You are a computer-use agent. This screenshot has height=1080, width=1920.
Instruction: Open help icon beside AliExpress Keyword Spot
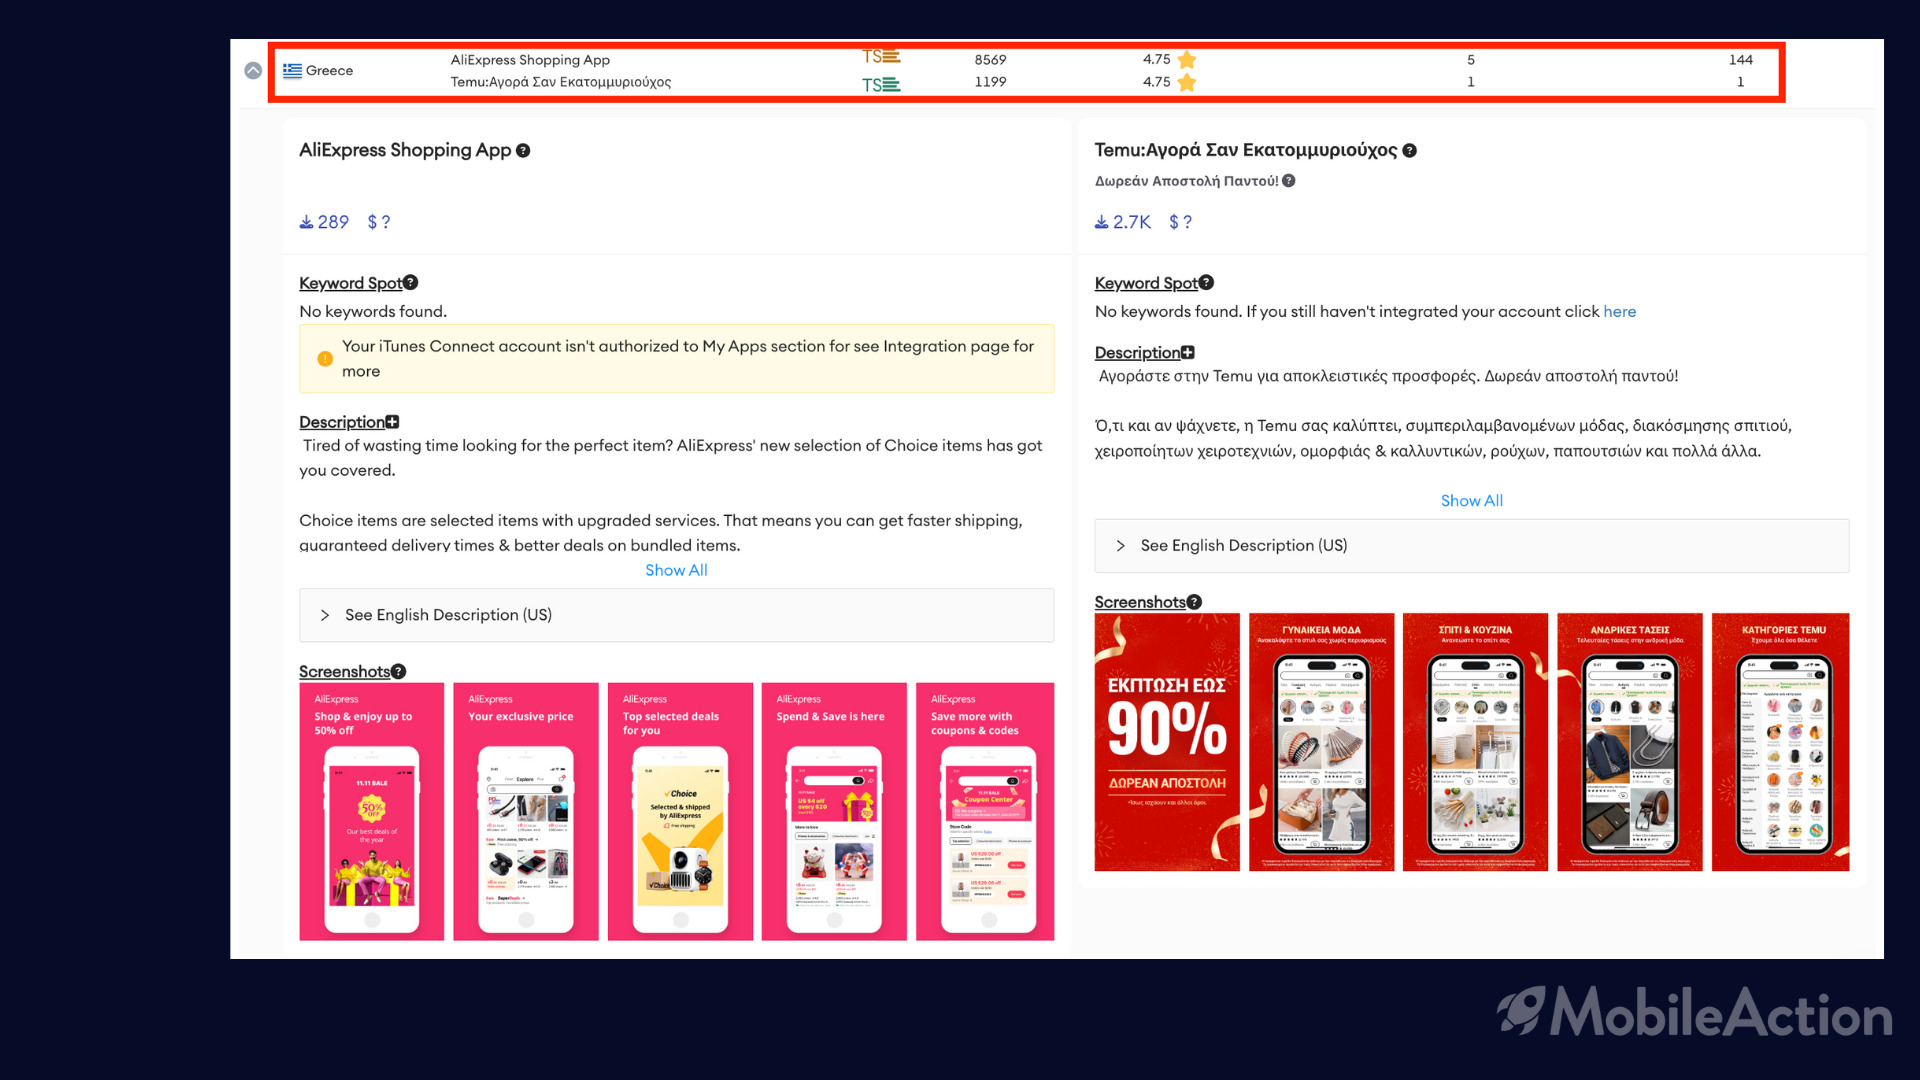click(x=411, y=283)
